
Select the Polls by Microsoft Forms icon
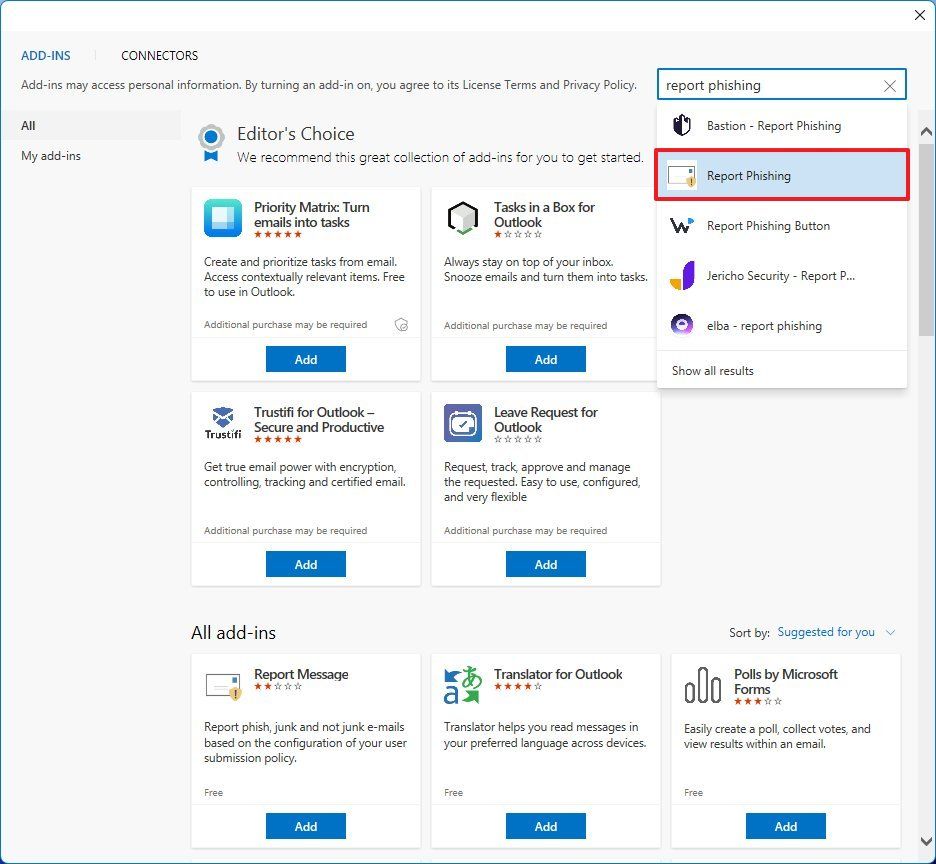[x=702, y=684]
